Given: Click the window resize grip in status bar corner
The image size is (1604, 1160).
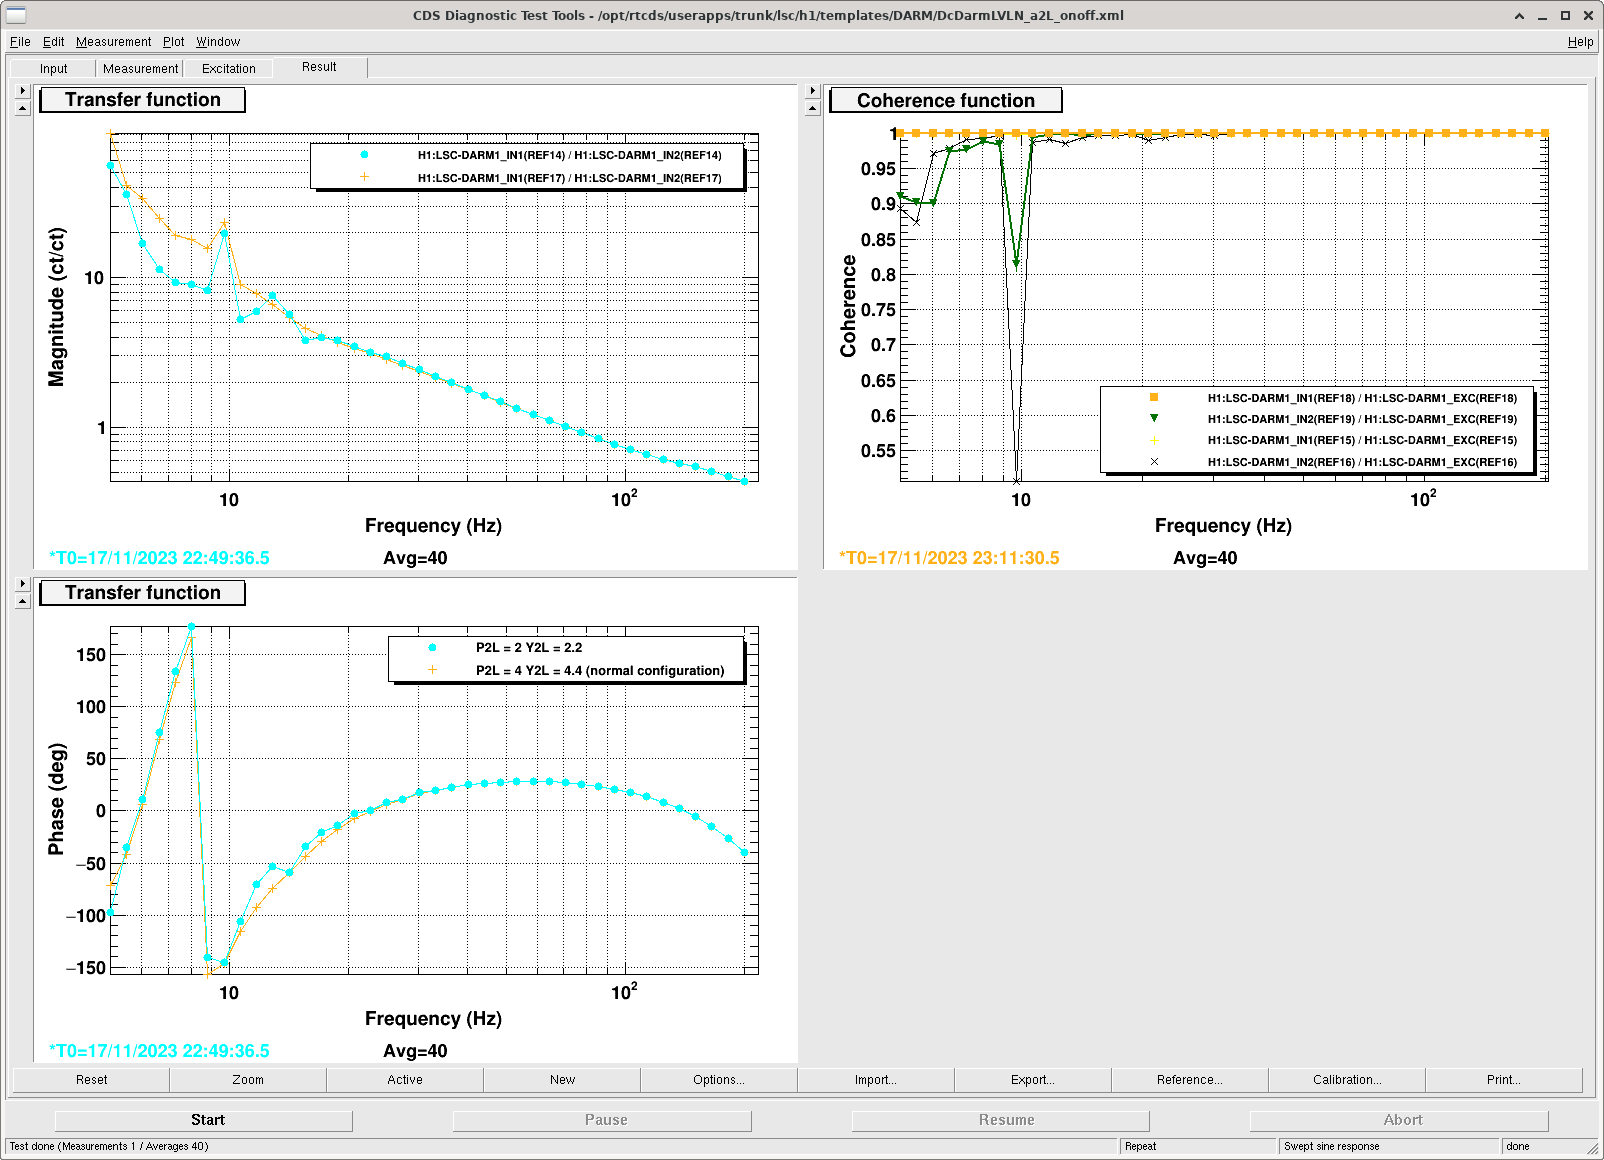Looking at the screenshot, I should 1592,1148.
